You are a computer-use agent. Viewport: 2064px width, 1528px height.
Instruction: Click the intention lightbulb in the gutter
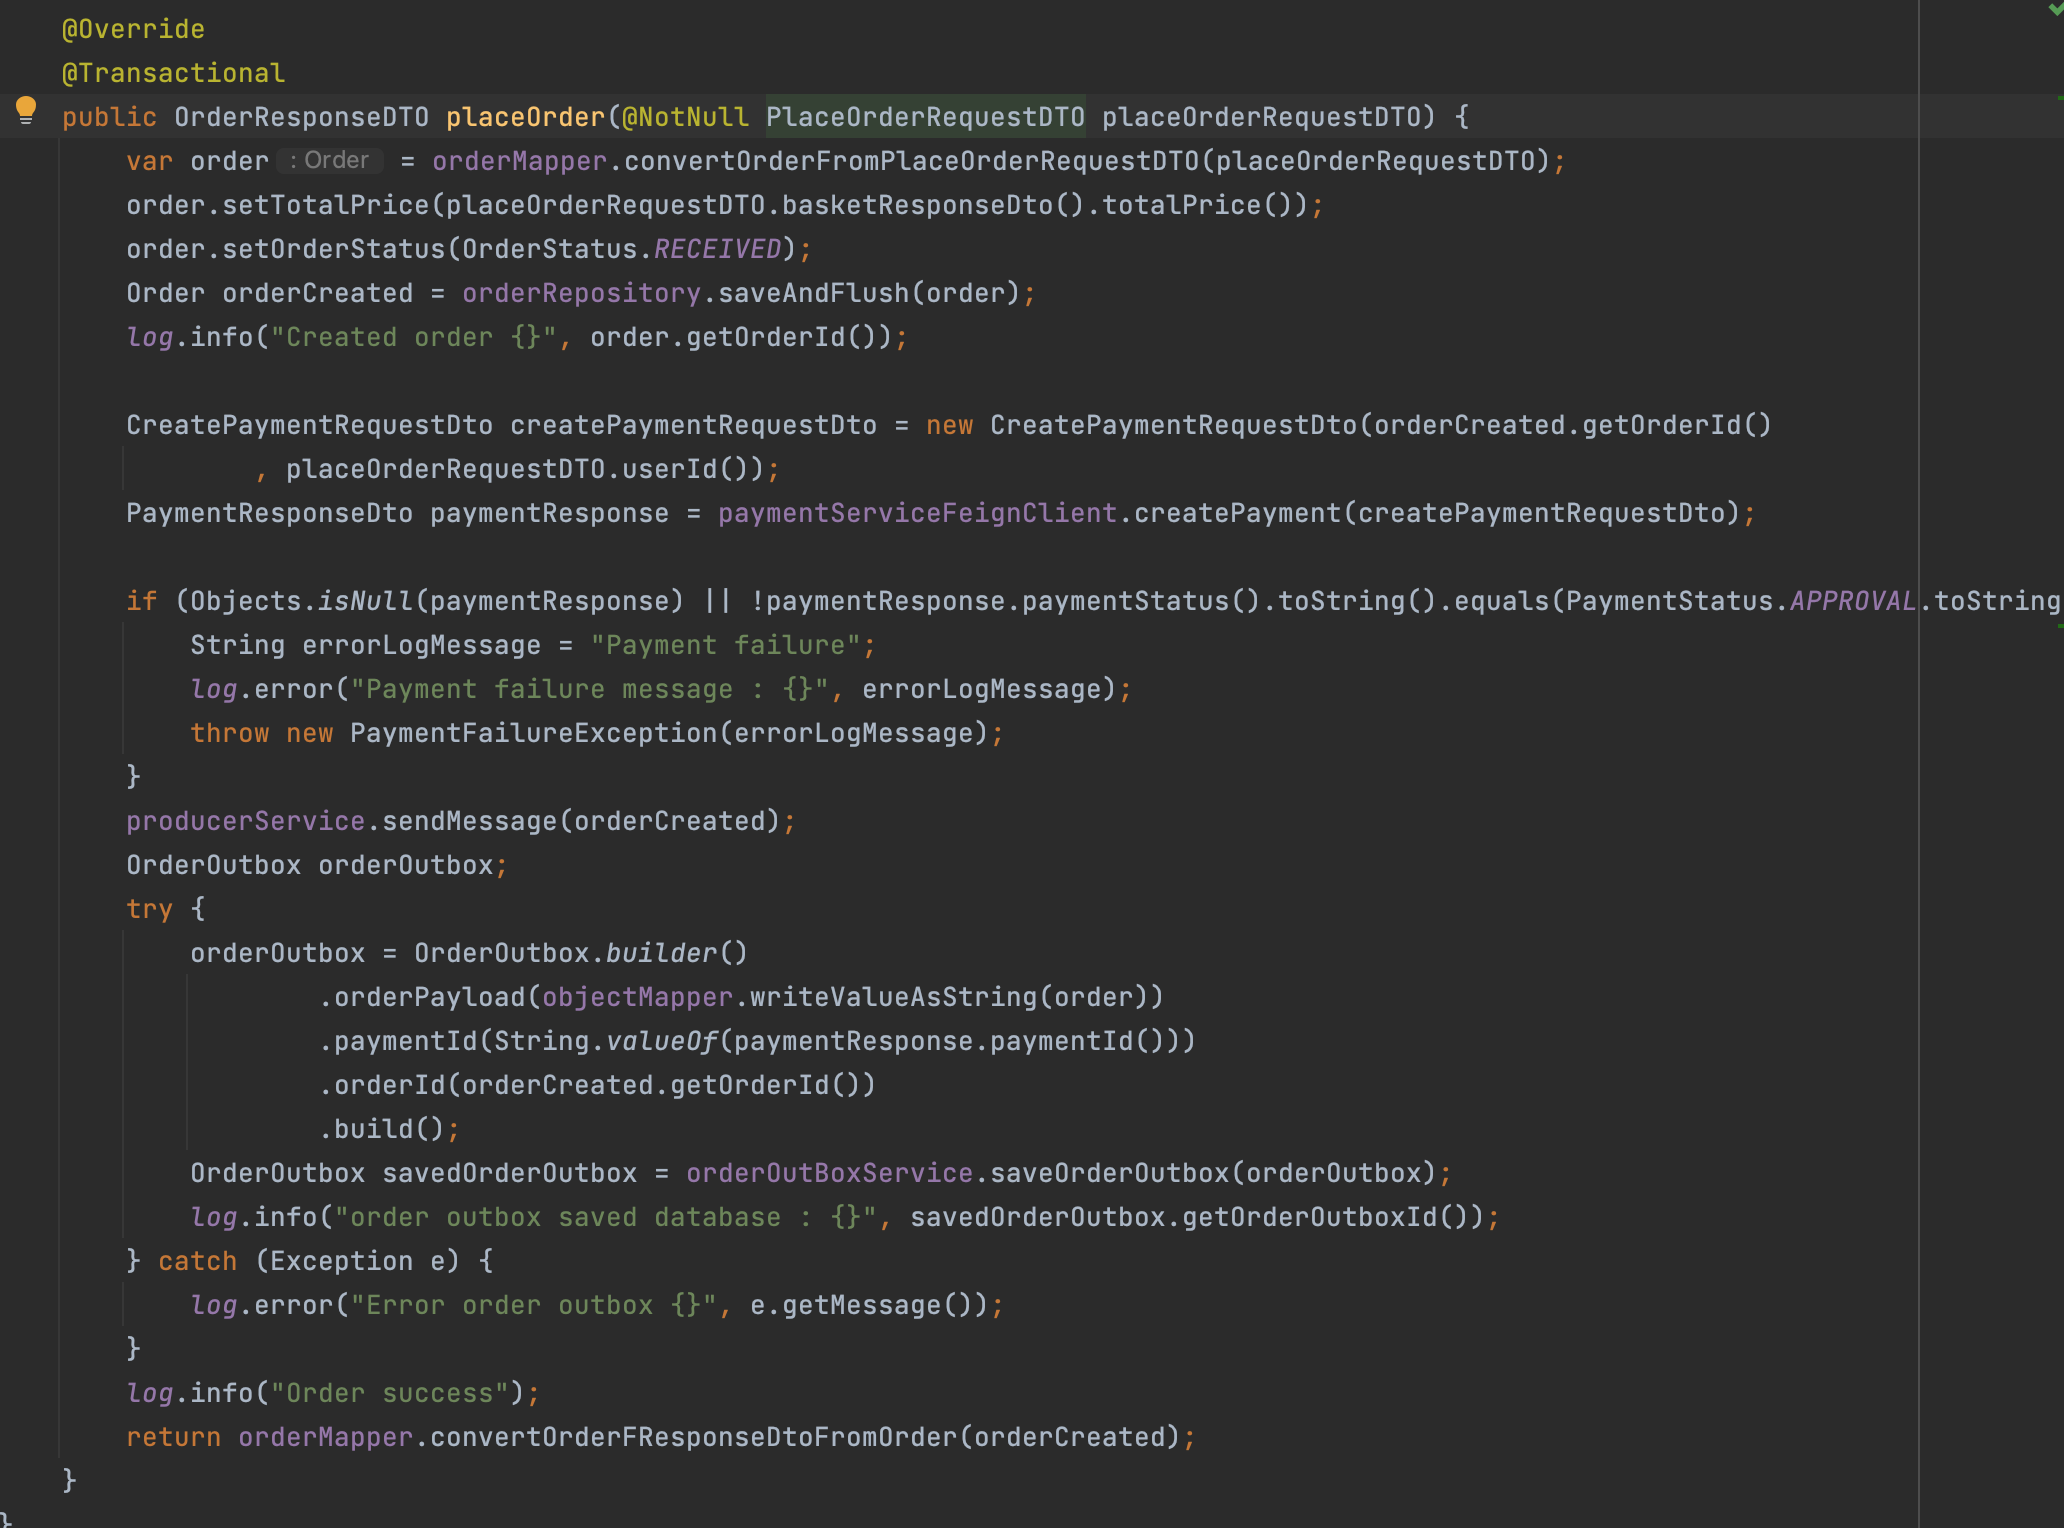25,110
